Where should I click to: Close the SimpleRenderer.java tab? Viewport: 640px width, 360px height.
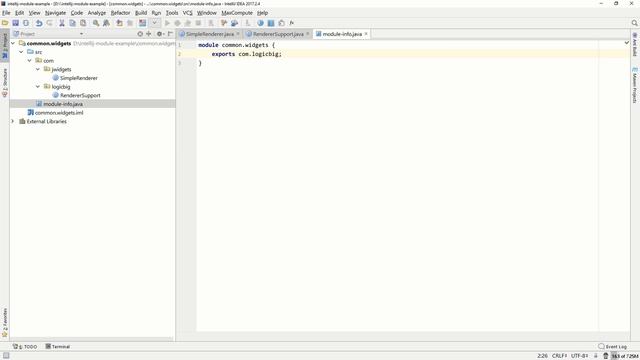[238, 34]
